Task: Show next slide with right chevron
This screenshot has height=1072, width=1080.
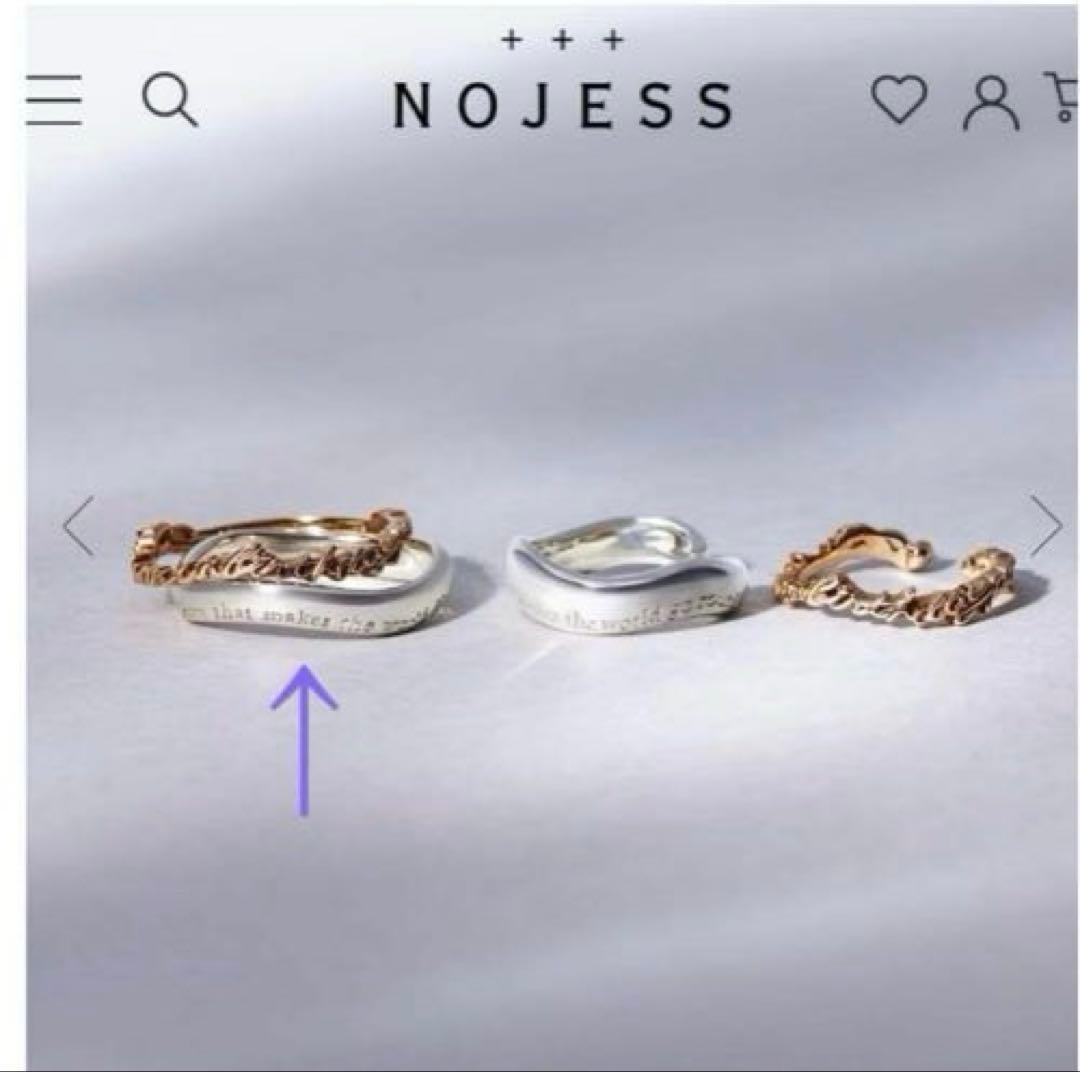Action: [1046, 524]
